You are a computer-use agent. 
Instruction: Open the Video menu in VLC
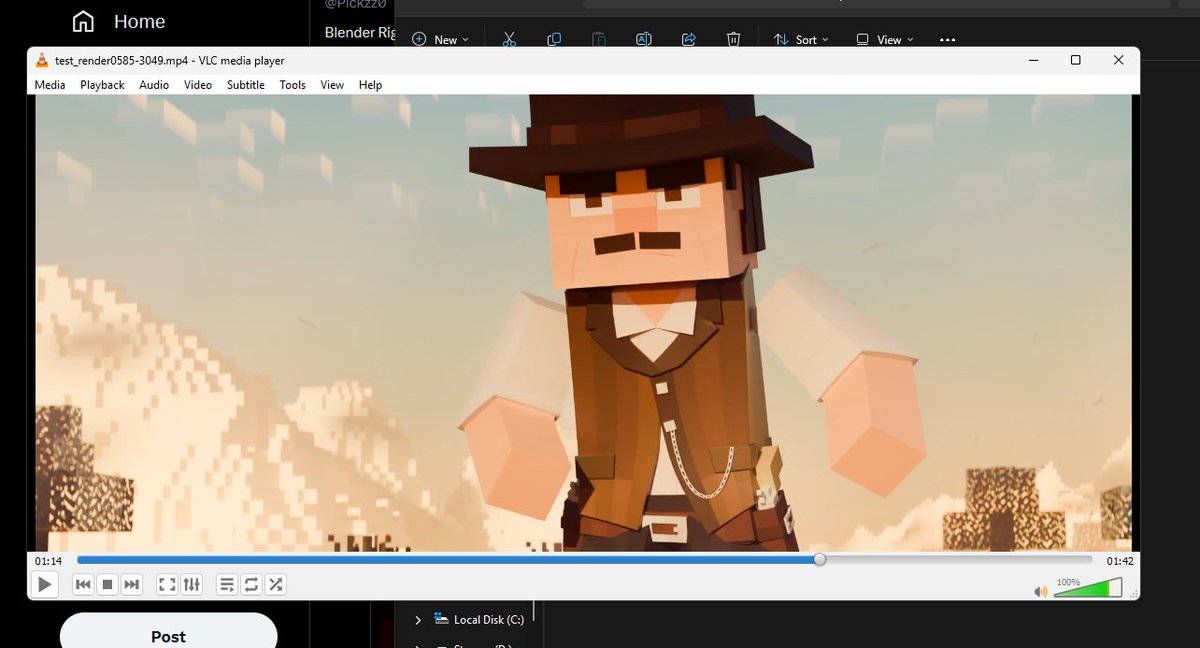pos(198,85)
